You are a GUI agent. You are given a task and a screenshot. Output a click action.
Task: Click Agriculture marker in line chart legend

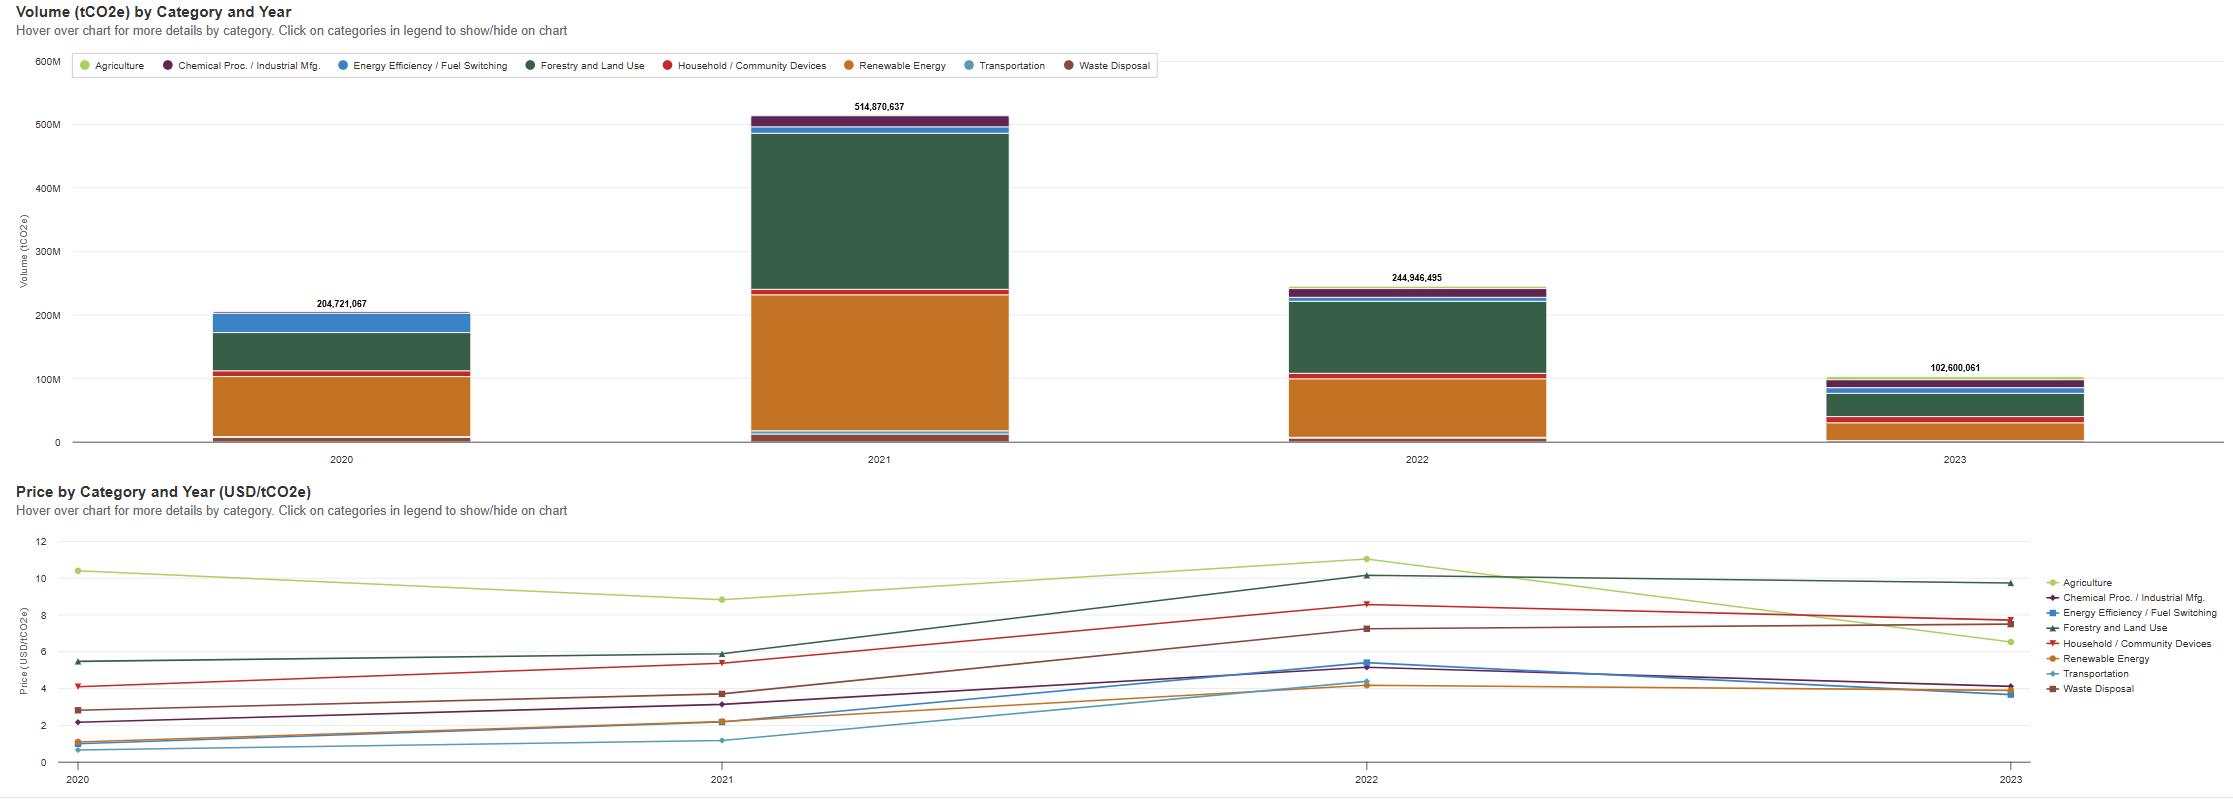(2053, 583)
